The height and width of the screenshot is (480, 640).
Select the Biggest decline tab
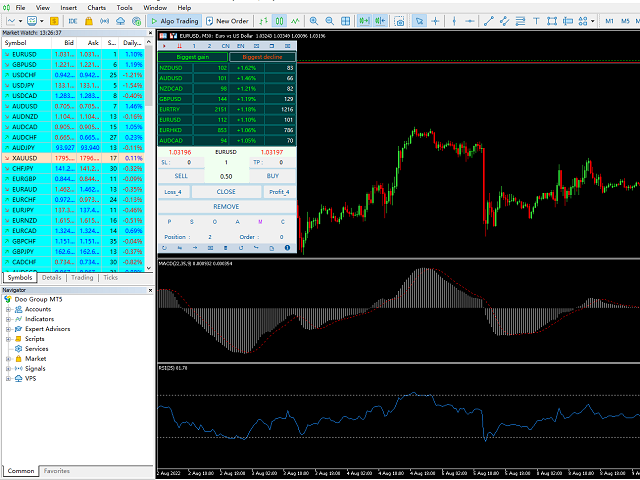[x=262, y=57]
